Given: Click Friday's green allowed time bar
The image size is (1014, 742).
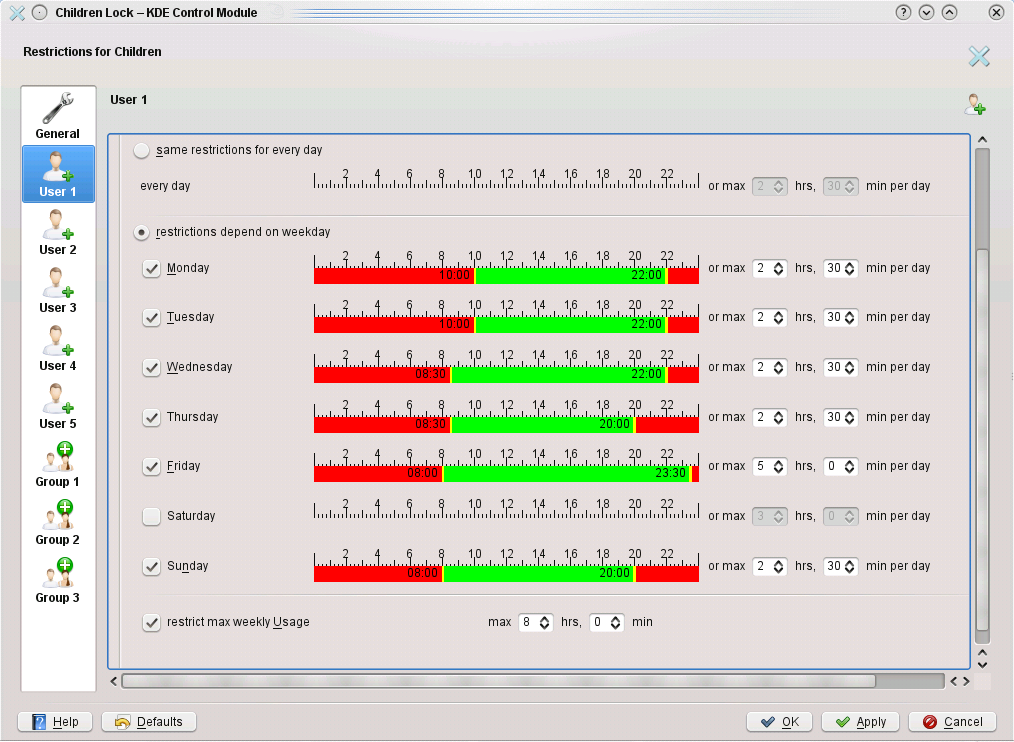Looking at the screenshot, I should coord(566,474).
